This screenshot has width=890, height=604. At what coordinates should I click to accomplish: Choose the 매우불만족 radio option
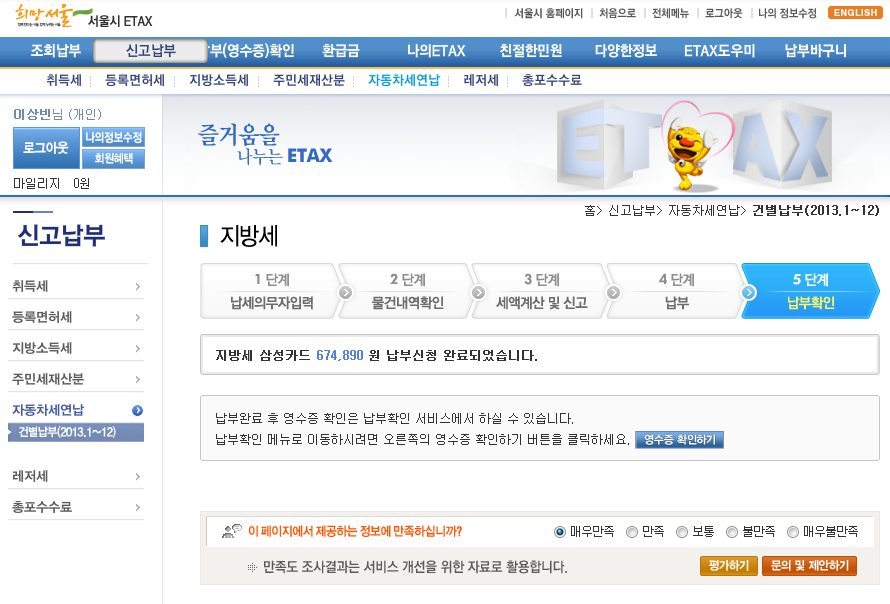pyautogui.click(x=793, y=532)
